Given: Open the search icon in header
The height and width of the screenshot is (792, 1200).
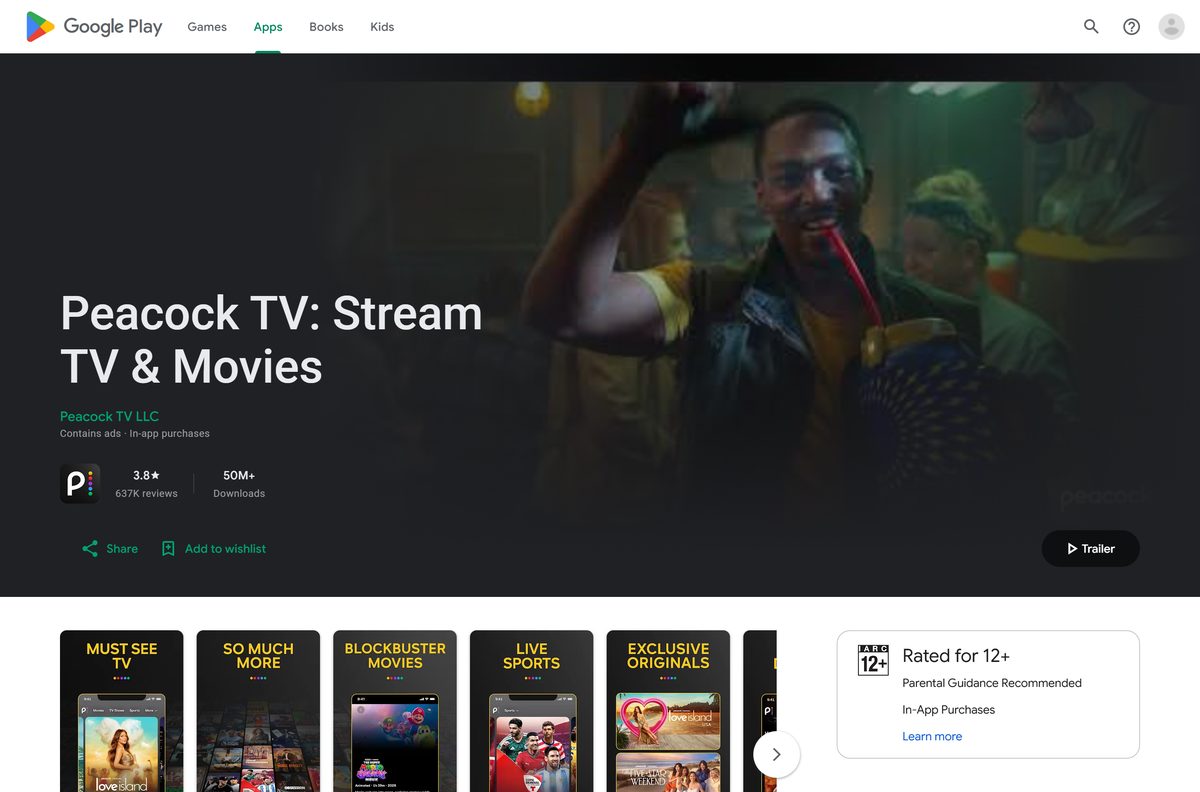Looking at the screenshot, I should pos(1091,27).
